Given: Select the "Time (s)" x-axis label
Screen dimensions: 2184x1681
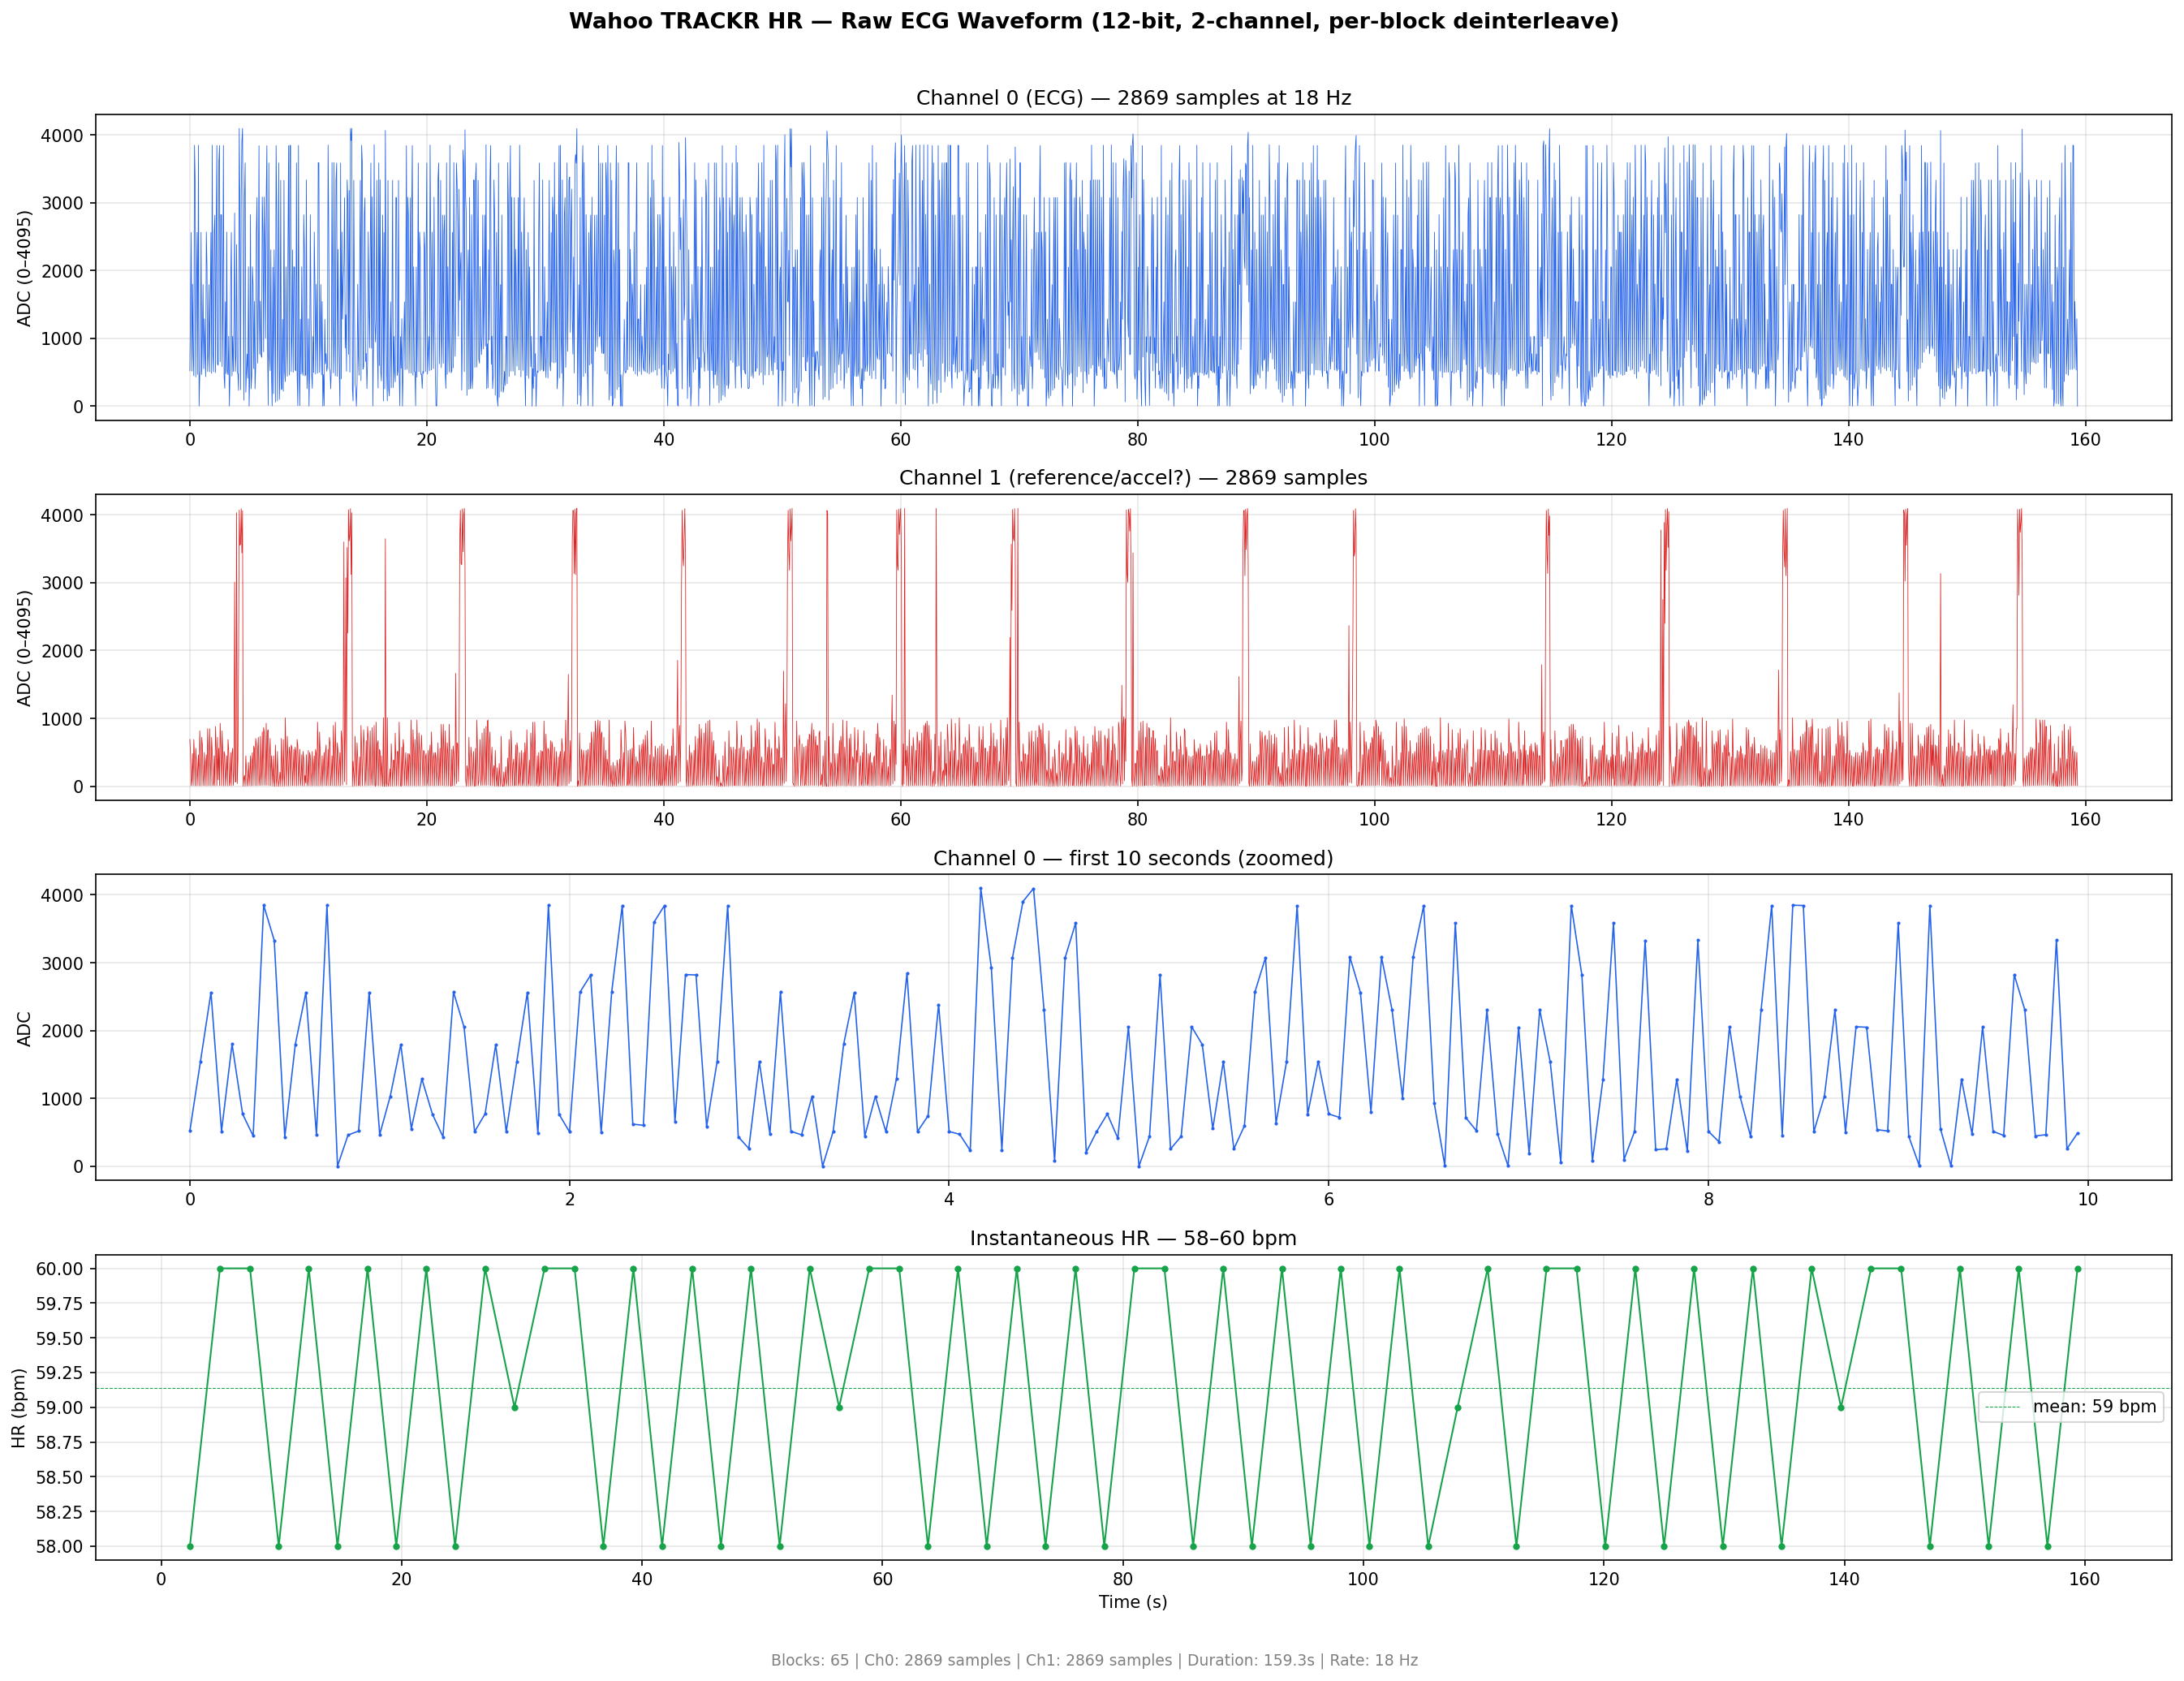Looking at the screenshot, I should point(1133,1601).
